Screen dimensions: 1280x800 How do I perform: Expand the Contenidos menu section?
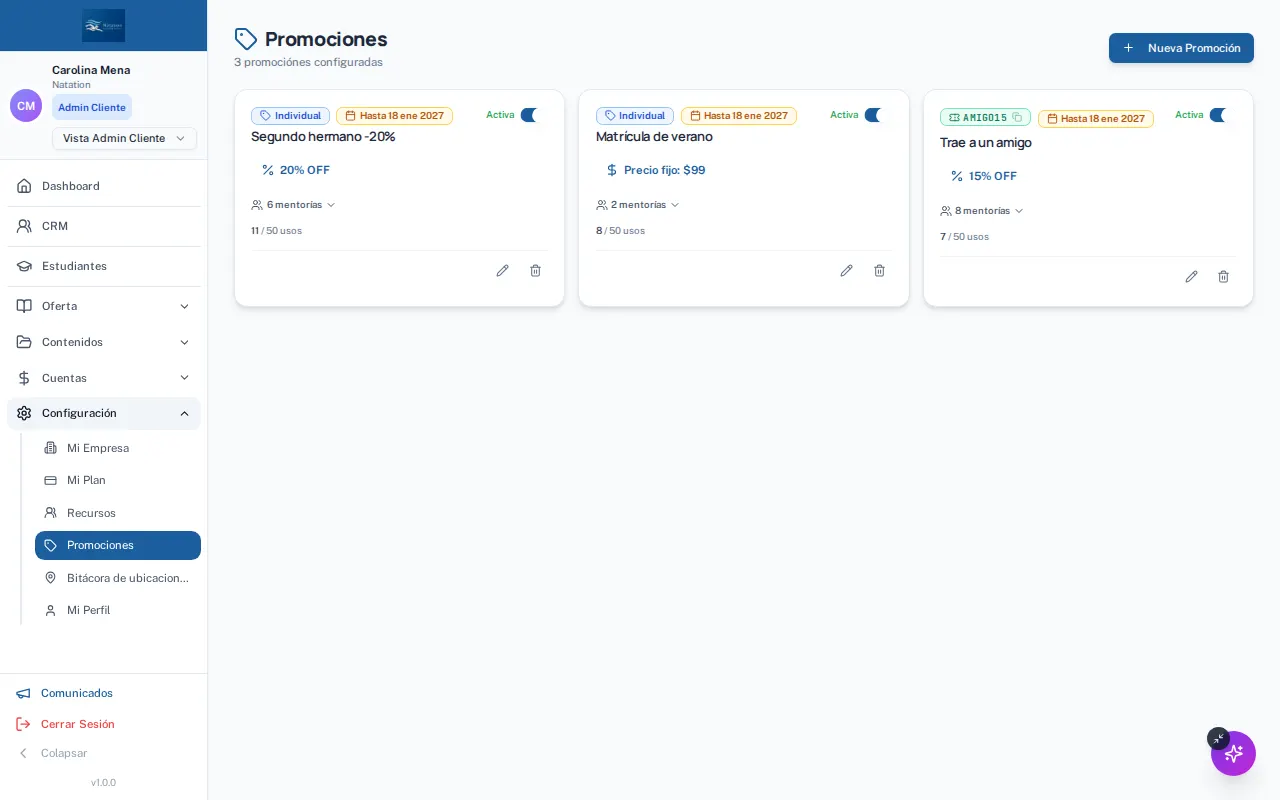tap(104, 342)
